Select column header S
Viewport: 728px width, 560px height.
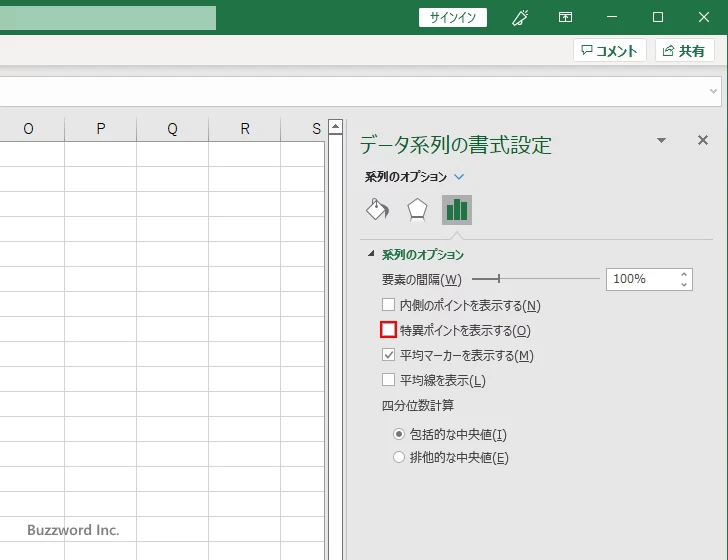(x=303, y=129)
